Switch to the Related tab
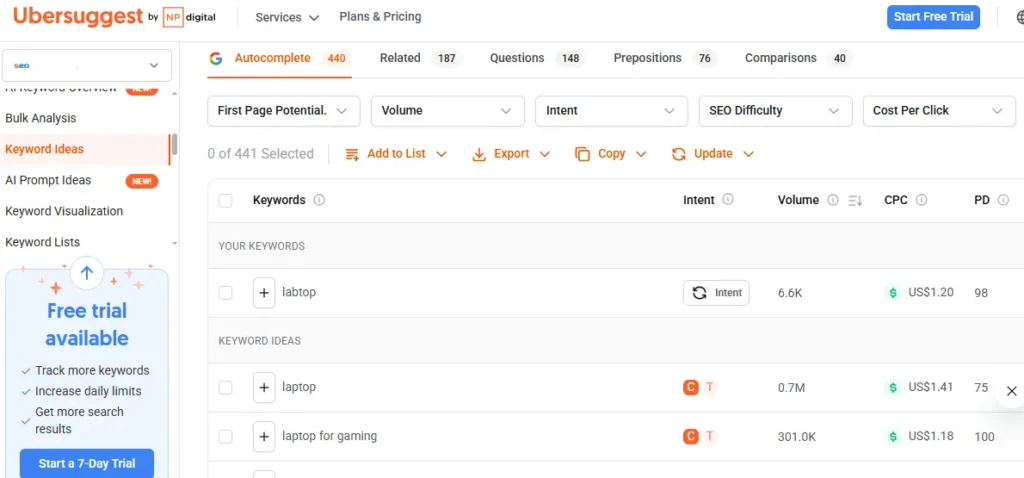 tap(420, 58)
